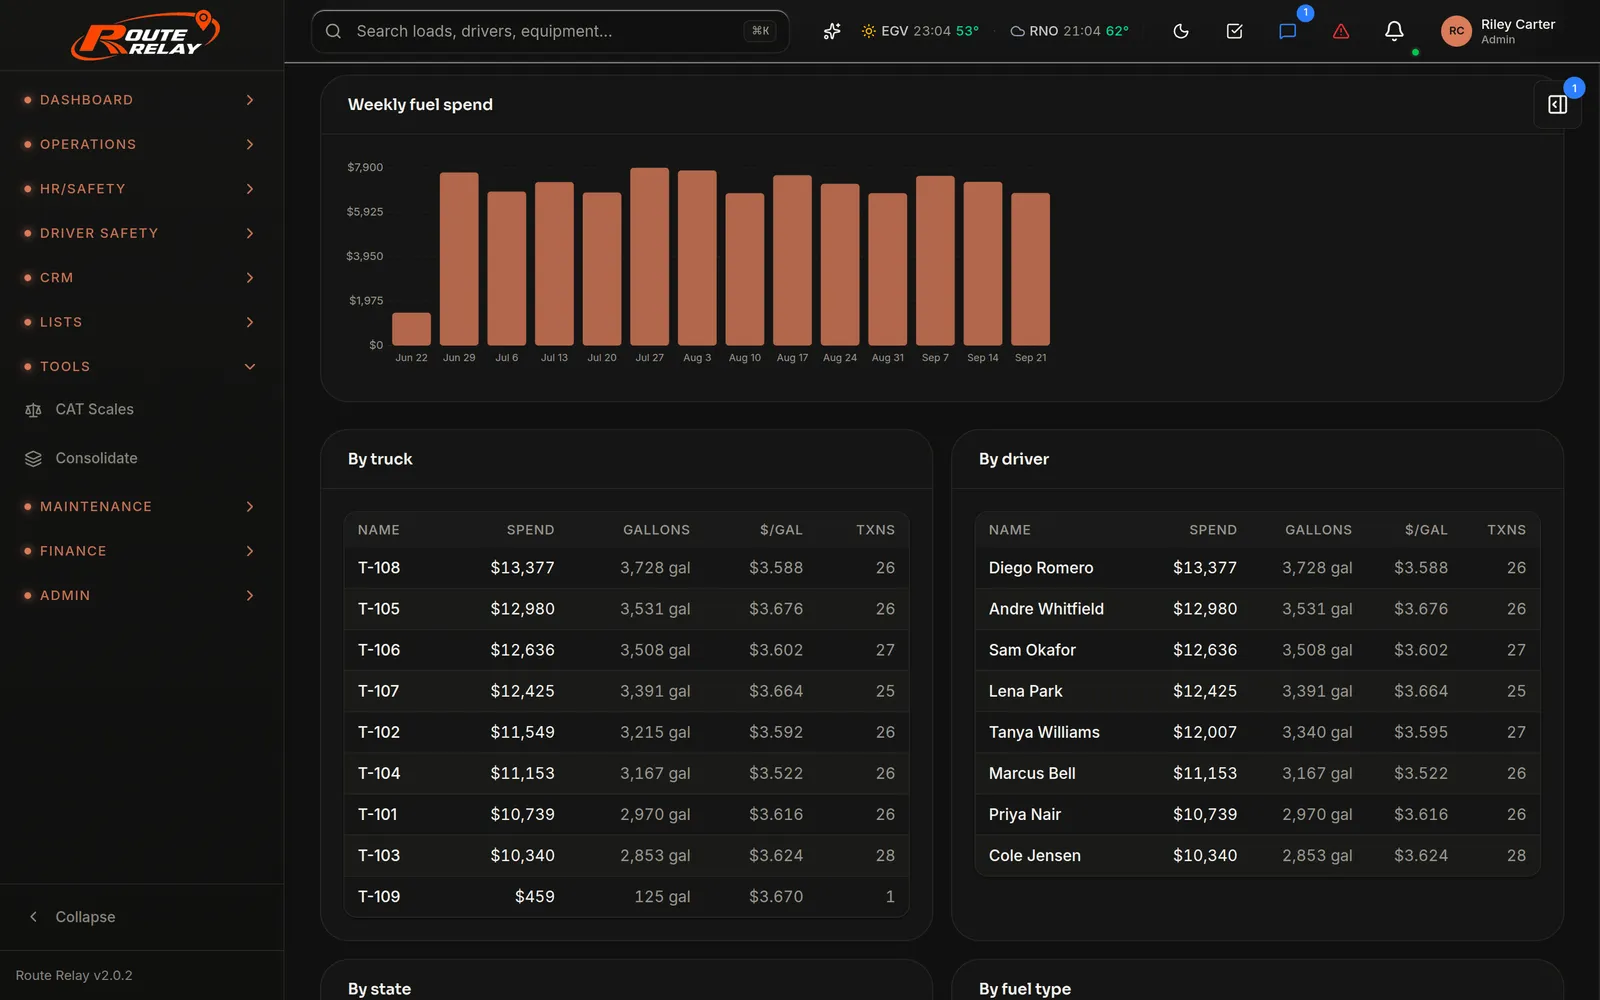This screenshot has height=1000, width=1600.
Task: Click the Jun 22 fuel spend bar
Action: (x=411, y=329)
